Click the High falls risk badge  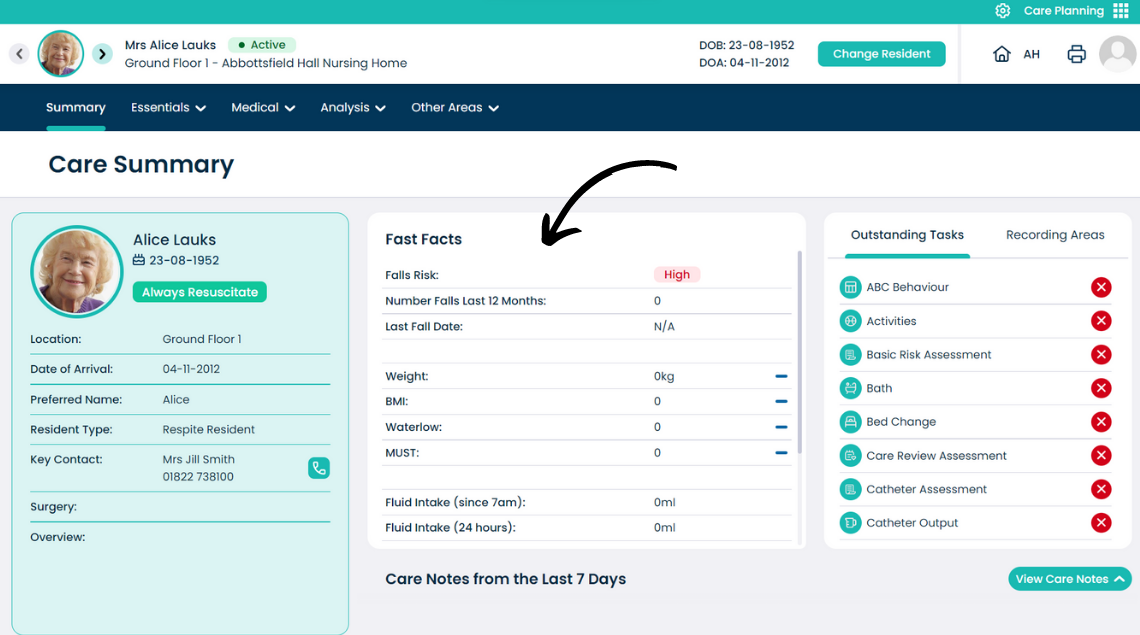point(676,275)
